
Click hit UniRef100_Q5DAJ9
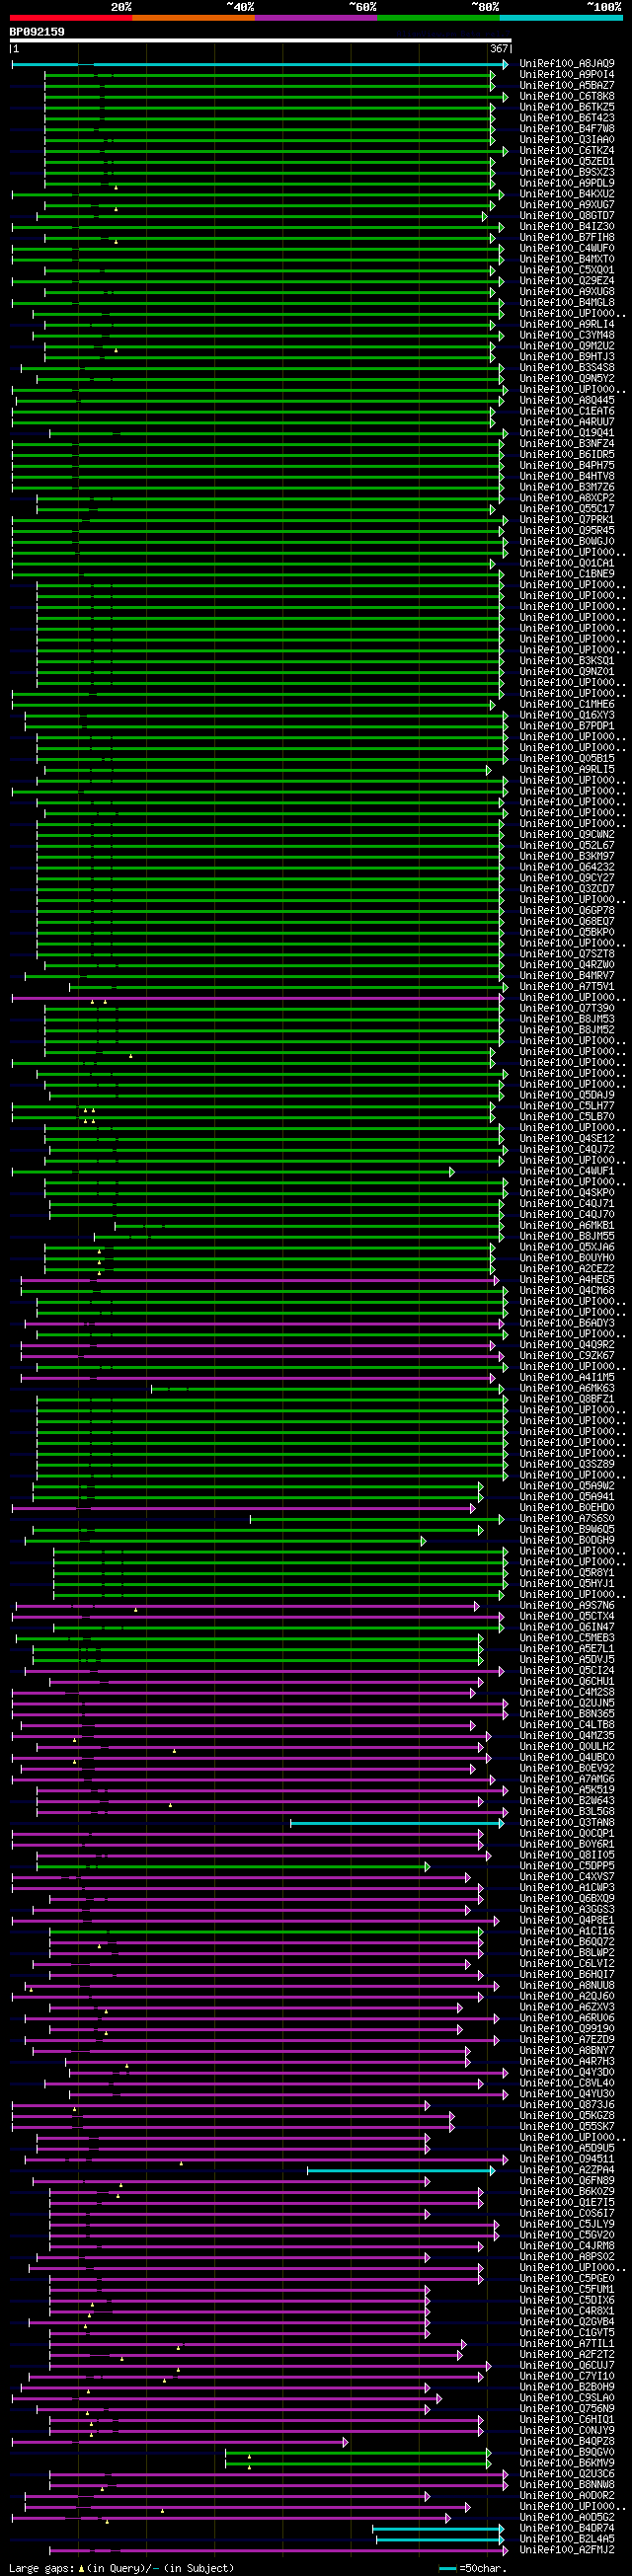click(x=567, y=1096)
